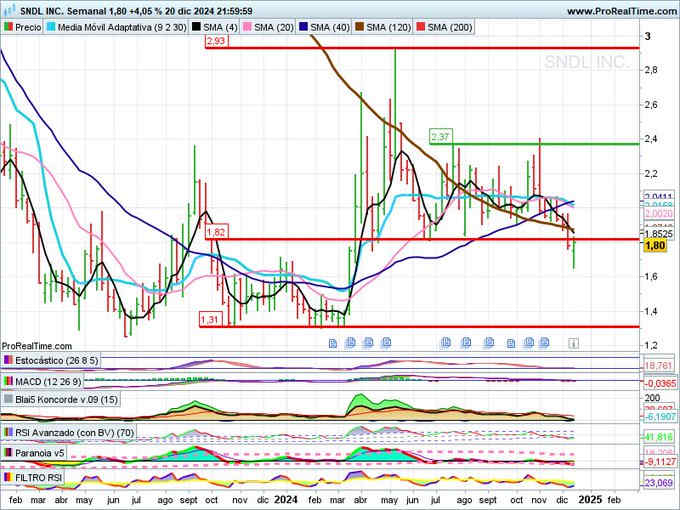This screenshot has height=510, width=680.
Task: Click the -9,1127 Paranoia value
Action: click(660, 462)
